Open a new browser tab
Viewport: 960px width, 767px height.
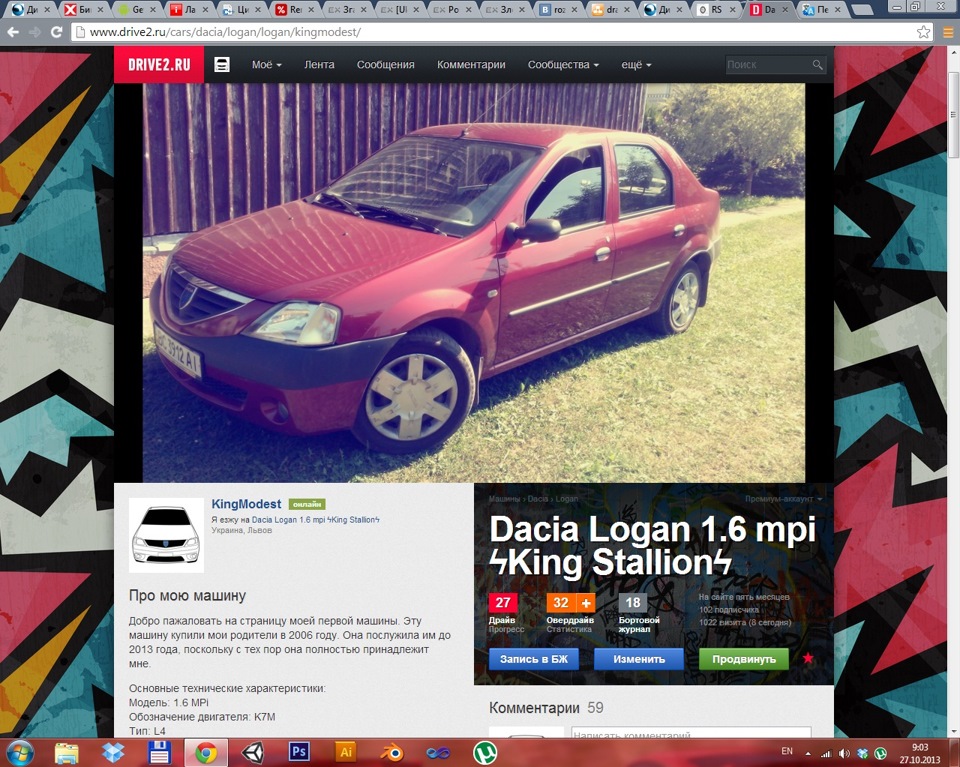(862, 10)
